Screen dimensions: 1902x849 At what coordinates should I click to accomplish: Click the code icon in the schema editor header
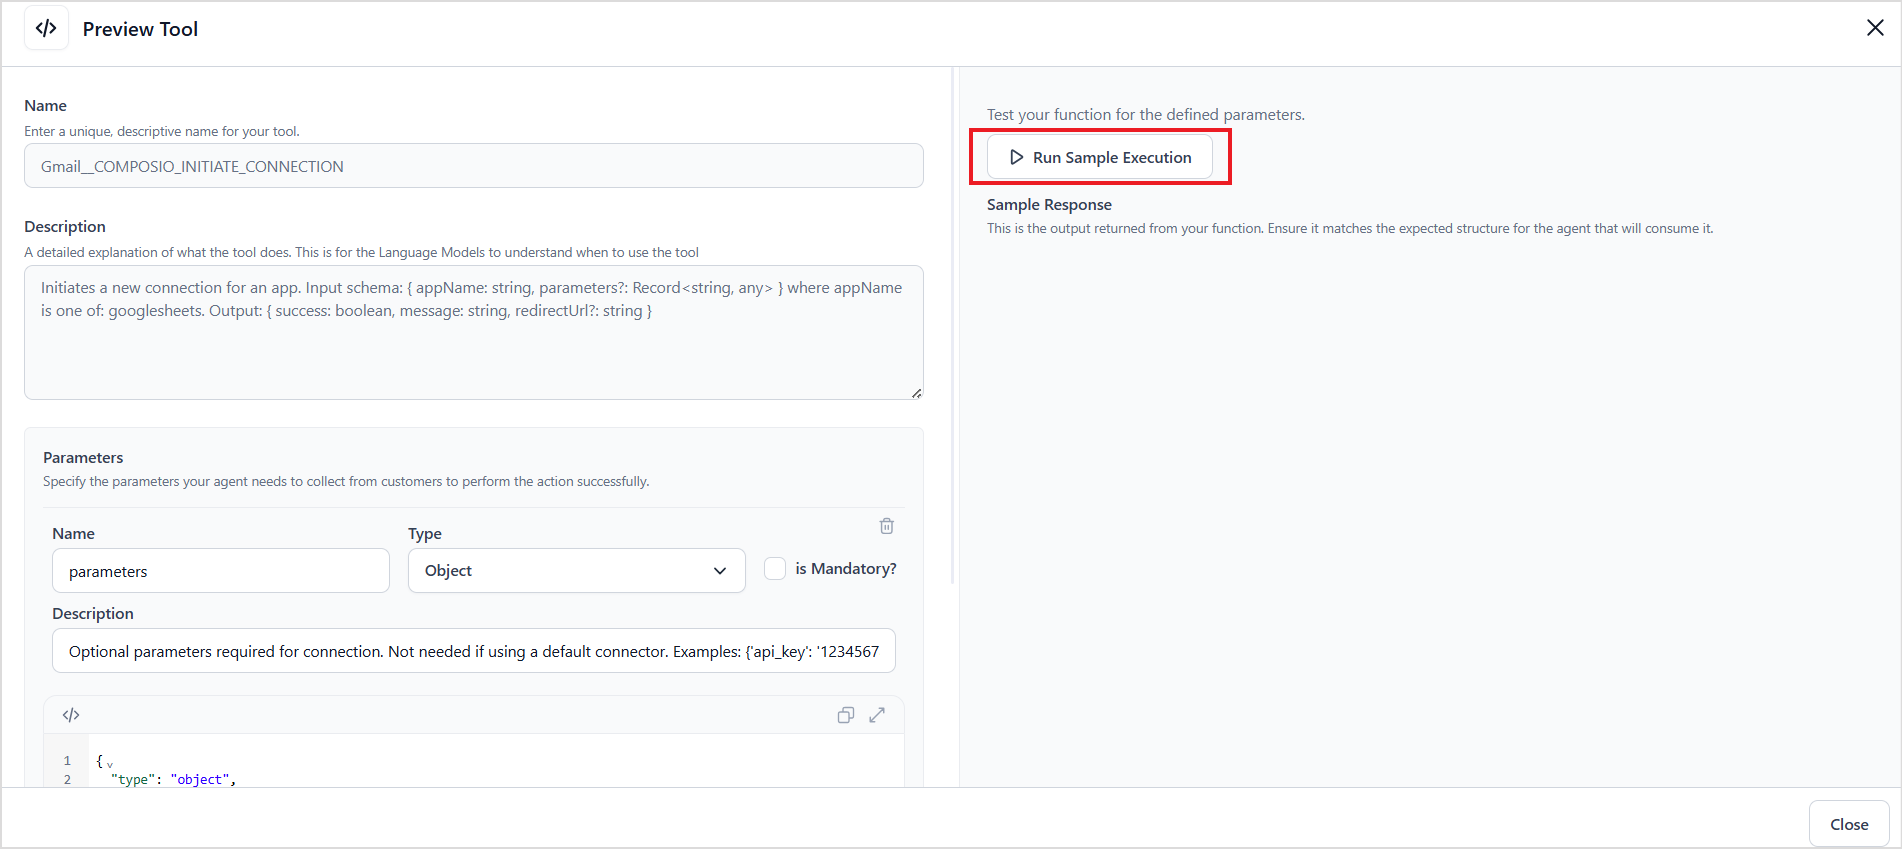click(71, 715)
